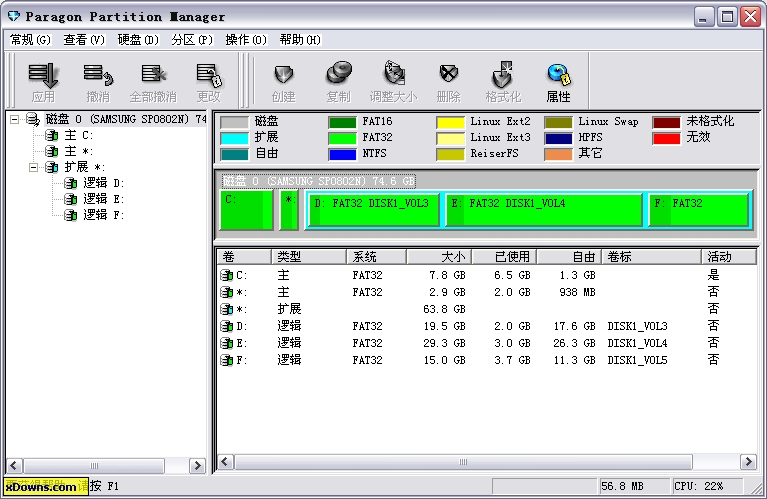Viewport: 767px width, 499px height.
Task: Click the 删除 (Delete) partition icon
Action: coord(449,82)
